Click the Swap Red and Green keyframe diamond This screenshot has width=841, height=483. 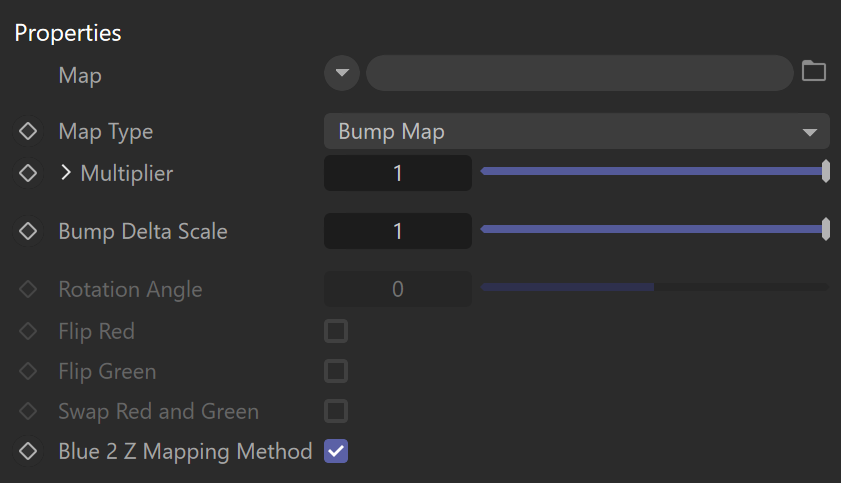[x=28, y=411]
